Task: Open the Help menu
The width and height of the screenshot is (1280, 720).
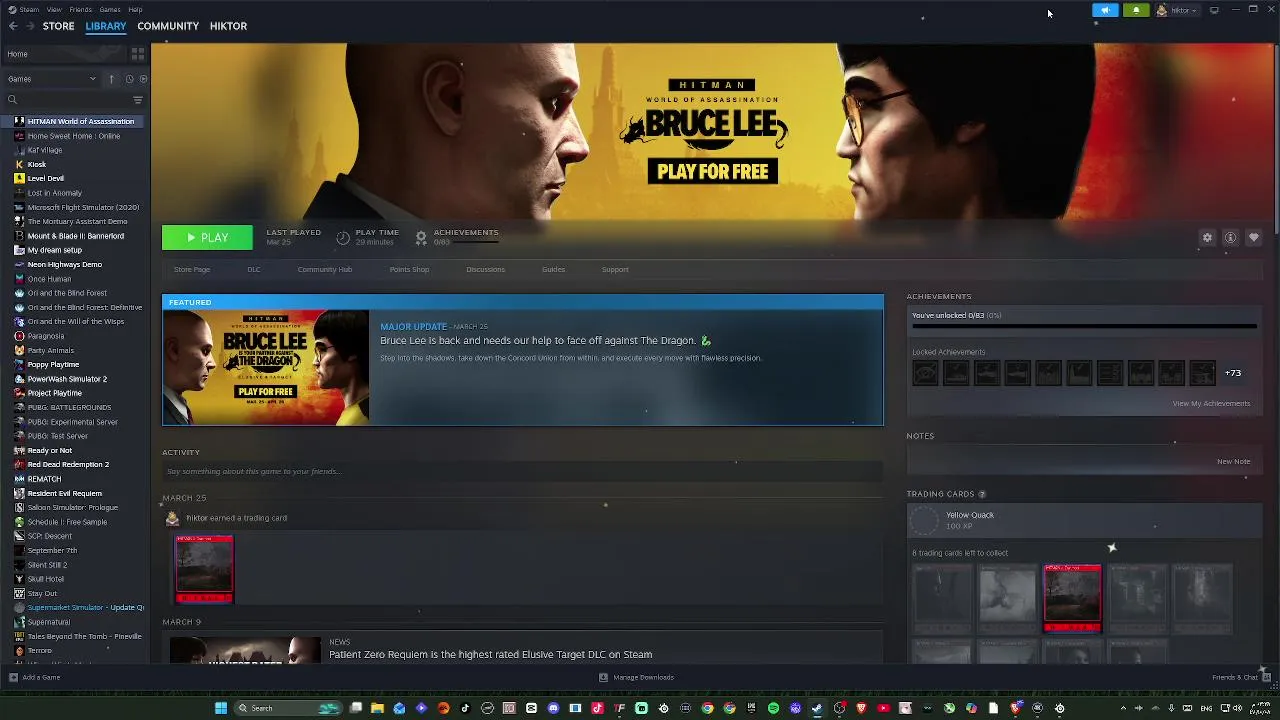Action: coord(135,10)
